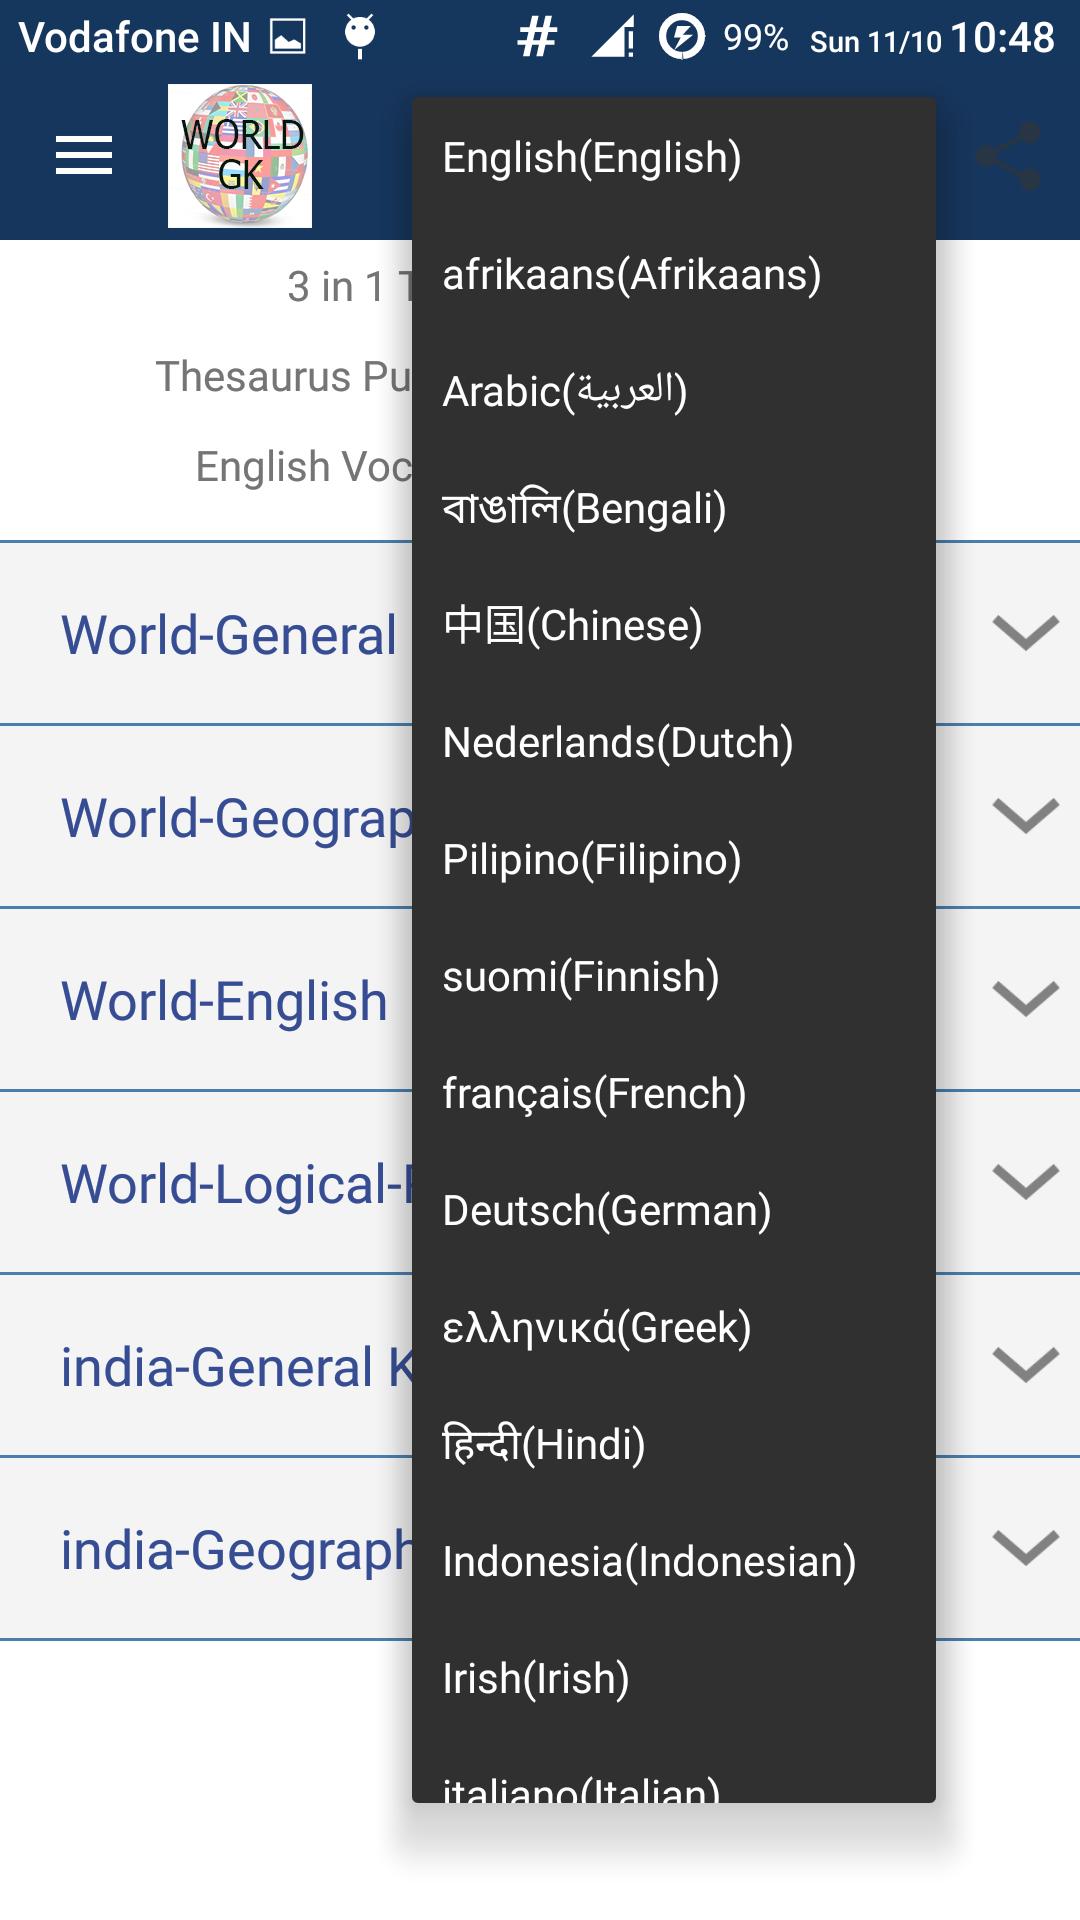Select the Arabic language option
Screen dimensions: 1080x1920
(x=674, y=391)
